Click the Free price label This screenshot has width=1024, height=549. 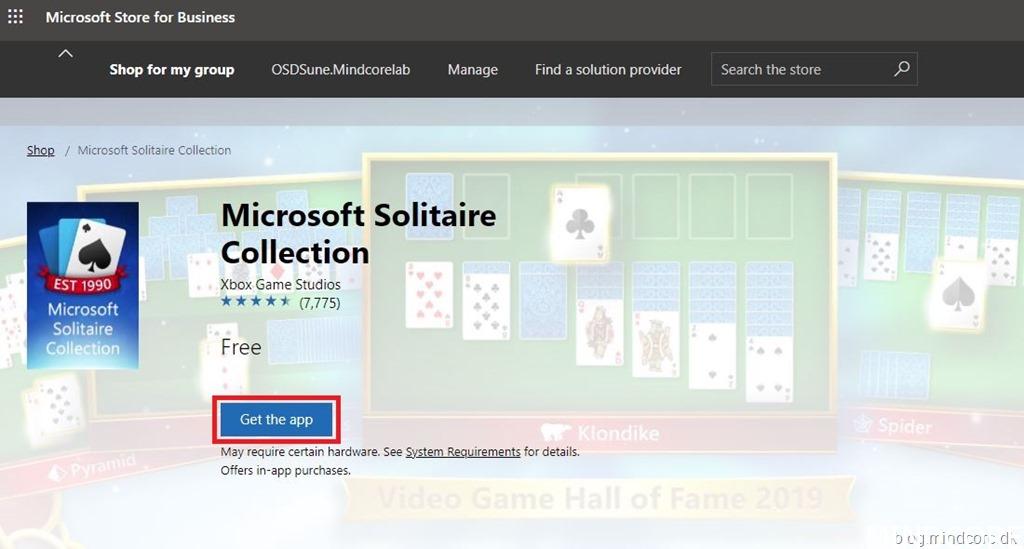point(241,347)
